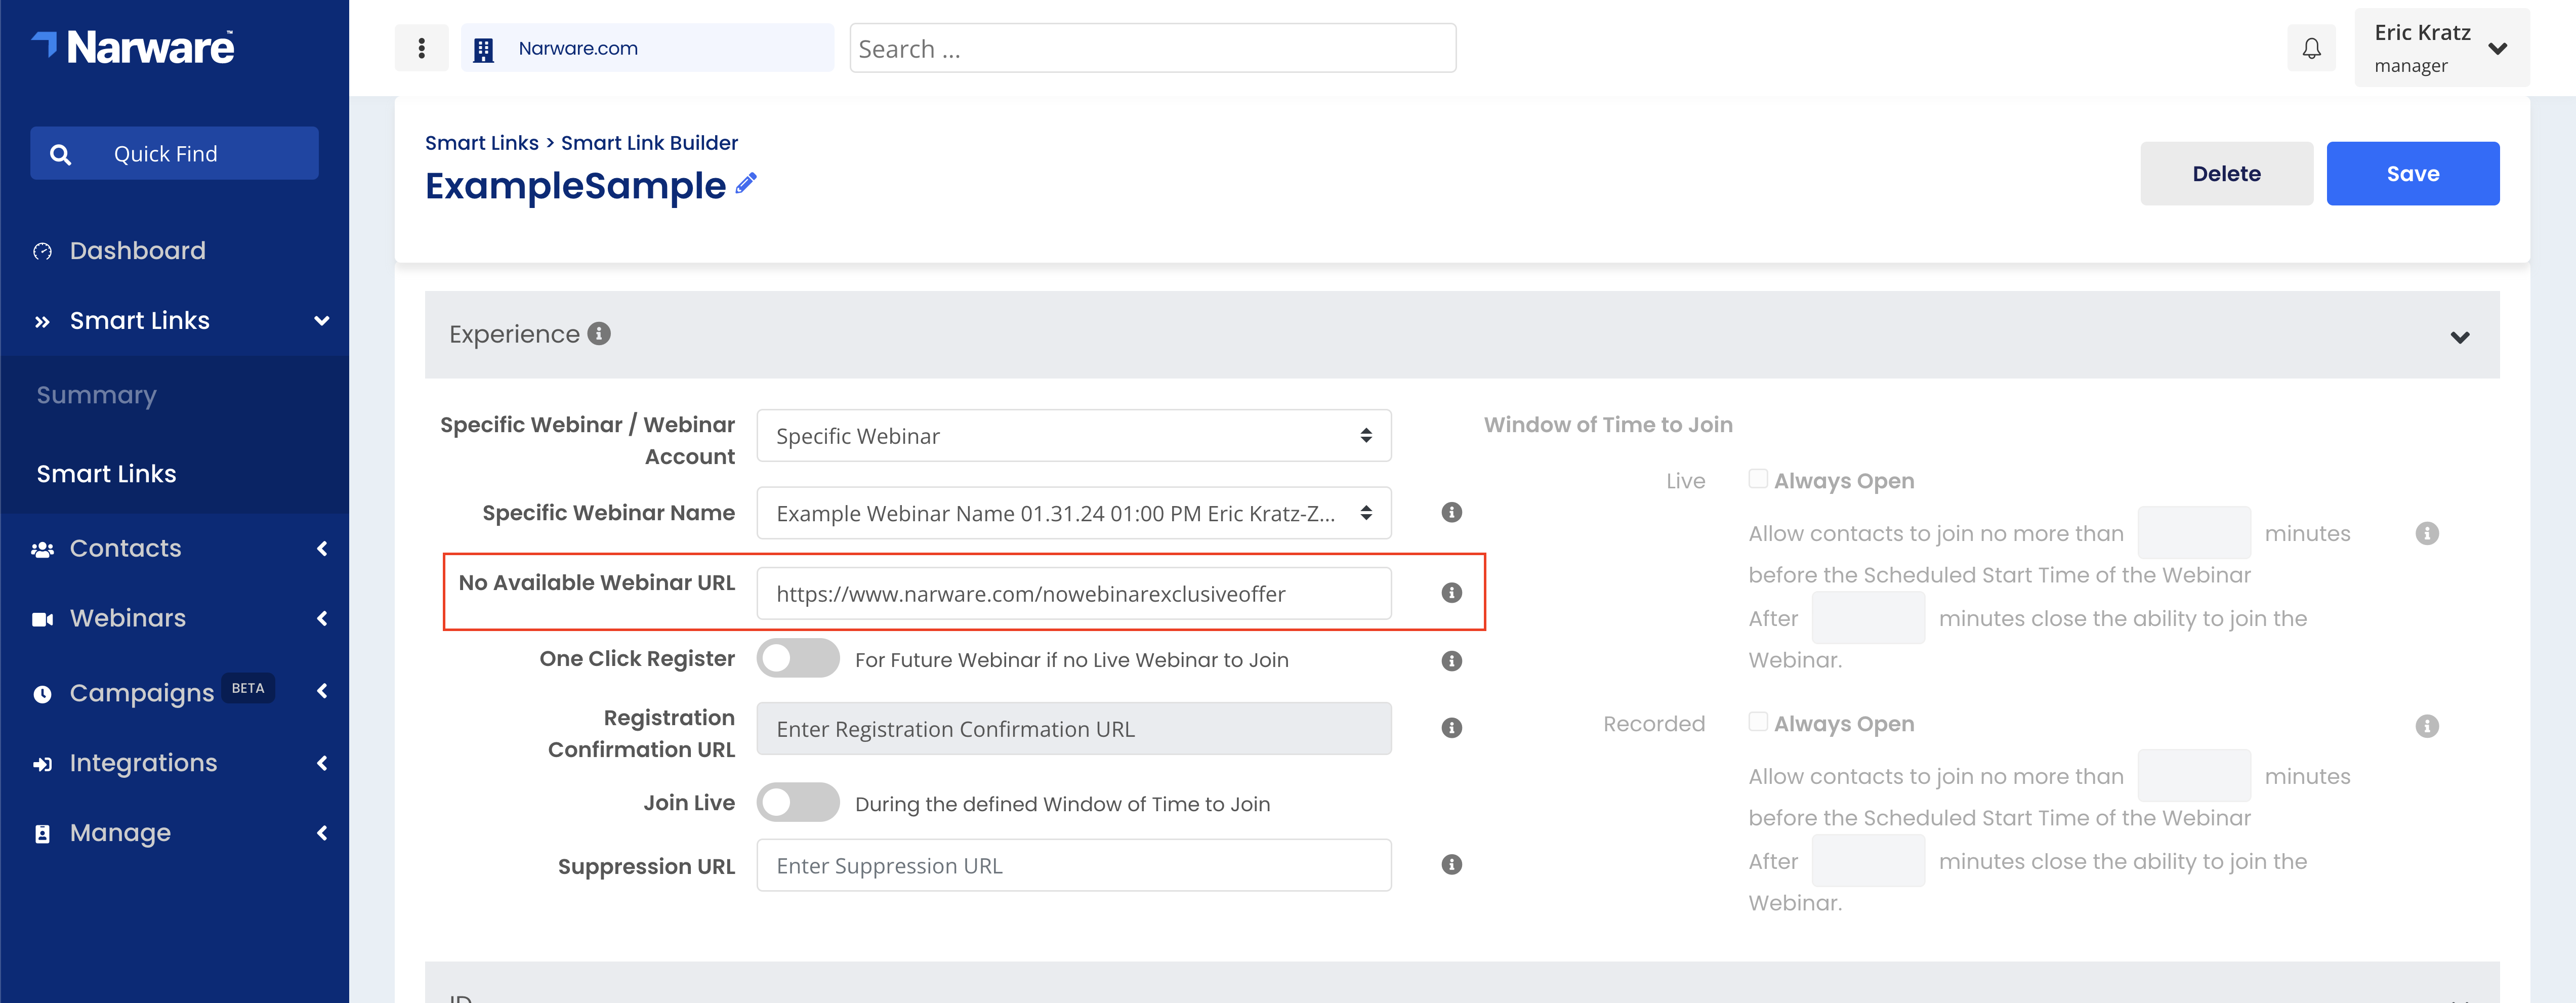
Task: Show info for Registration Confirmation URL
Action: [x=1452, y=728]
